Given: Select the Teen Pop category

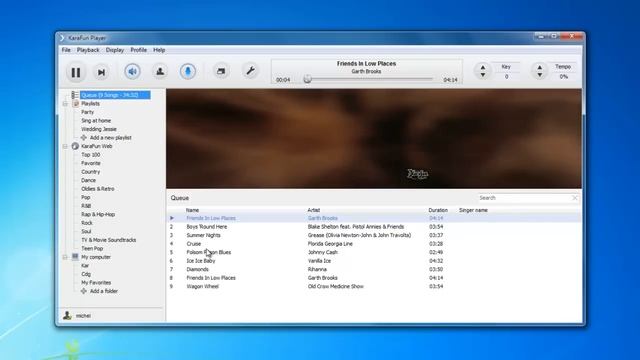Looking at the screenshot, I should click(x=92, y=249).
